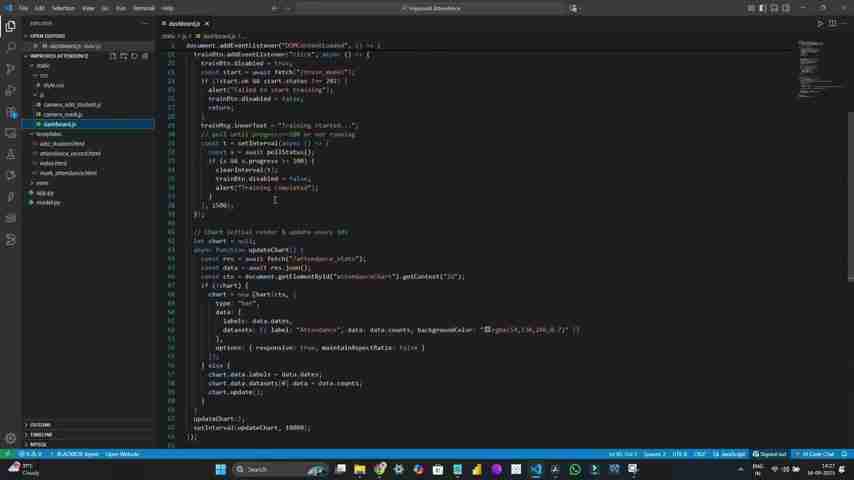Expand the Outline section
The width and height of the screenshot is (854, 480).
coord(40,425)
